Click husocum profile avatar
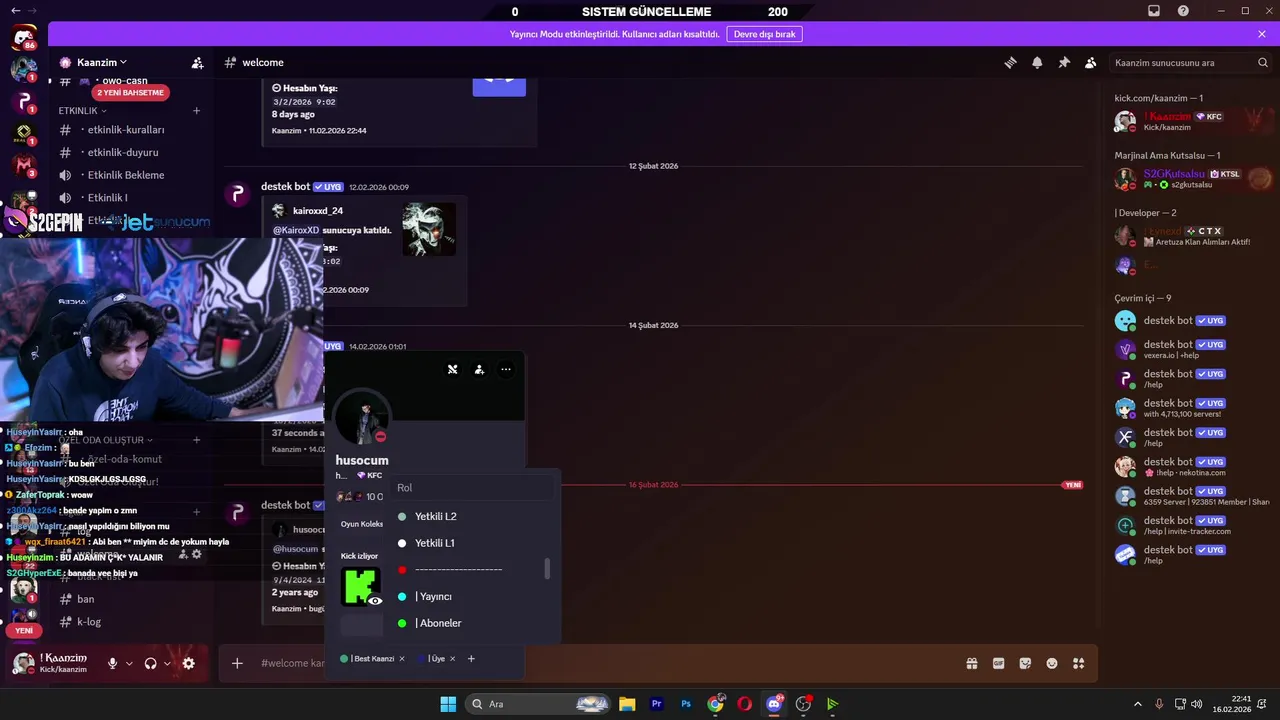1280x720 pixels. 362,417
